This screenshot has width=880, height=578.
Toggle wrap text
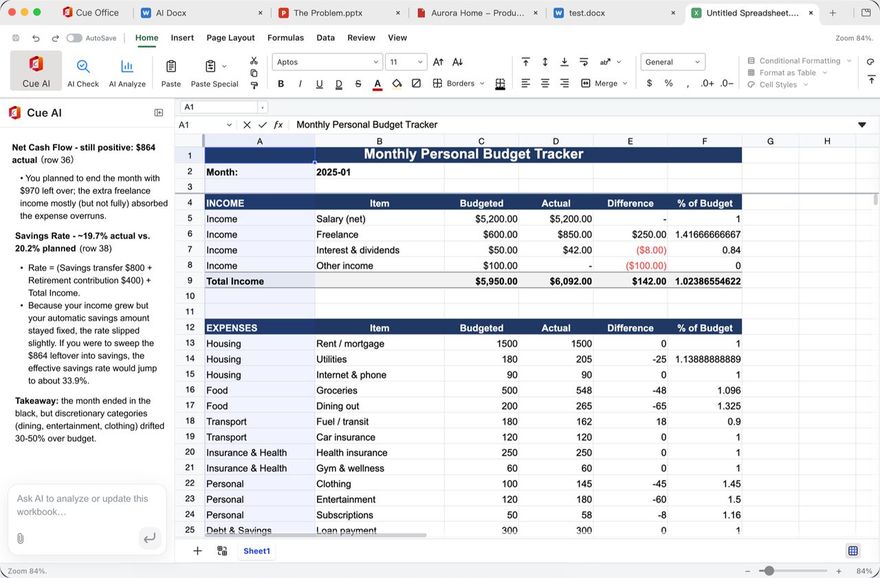tap(584, 62)
